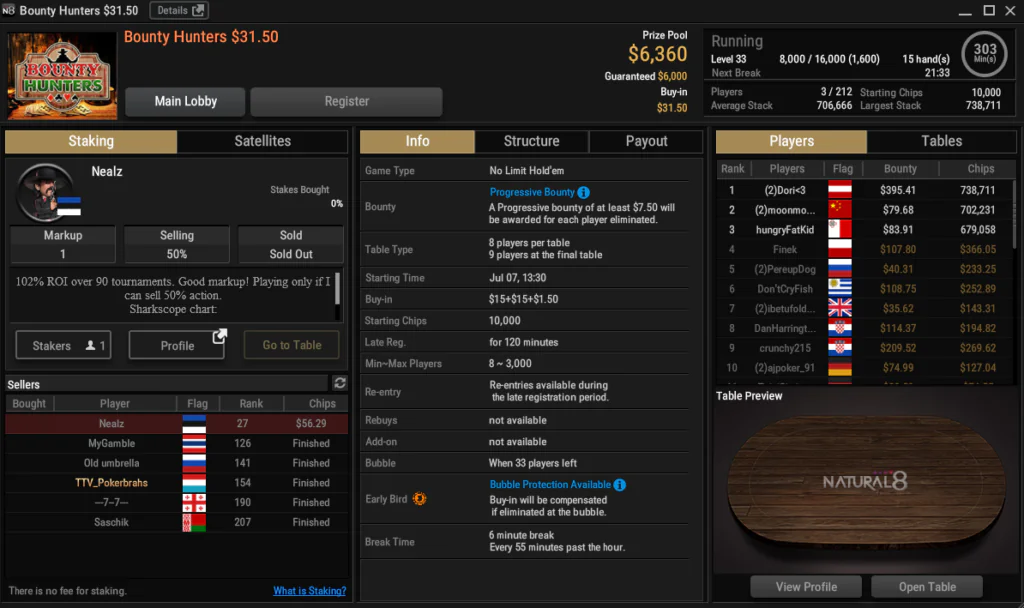
Task: Switch to the Tables tab
Action: coord(941,141)
